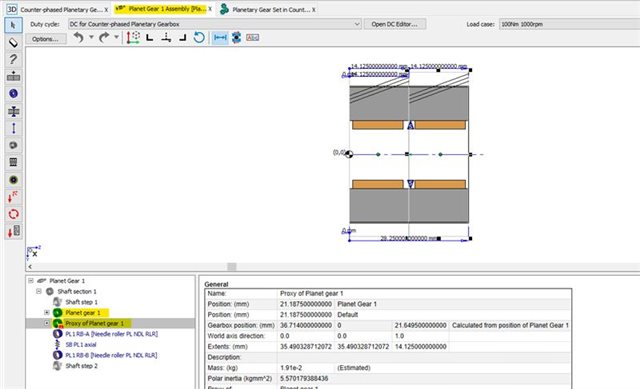Screen dimensions: 640x389
Task: Close the Planet Gear 1 Assembly tab
Action: tap(210, 9)
